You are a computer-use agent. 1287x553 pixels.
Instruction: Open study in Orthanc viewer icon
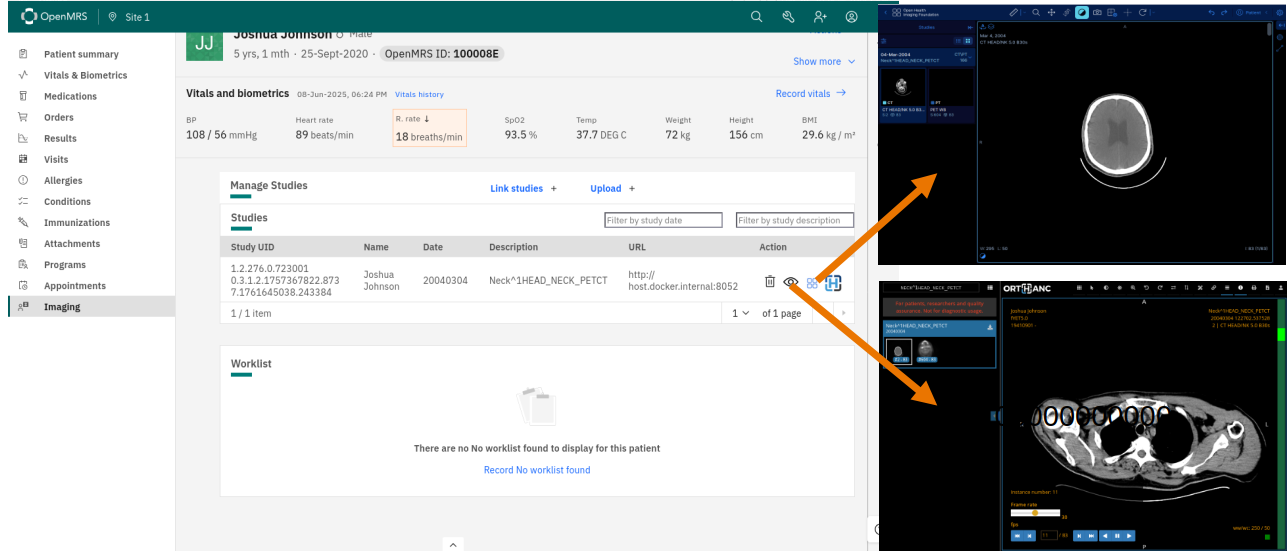(833, 283)
